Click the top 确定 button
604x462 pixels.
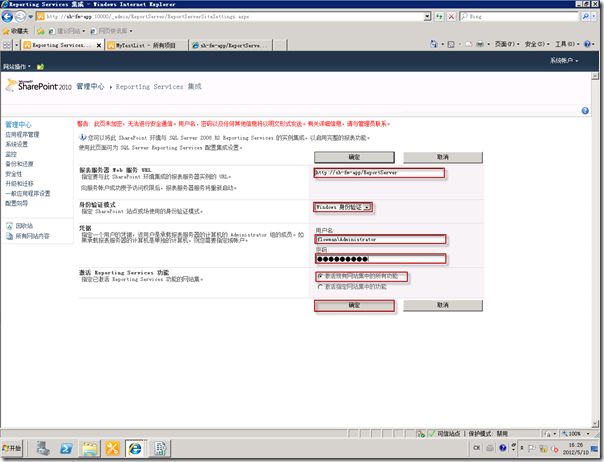(x=354, y=157)
